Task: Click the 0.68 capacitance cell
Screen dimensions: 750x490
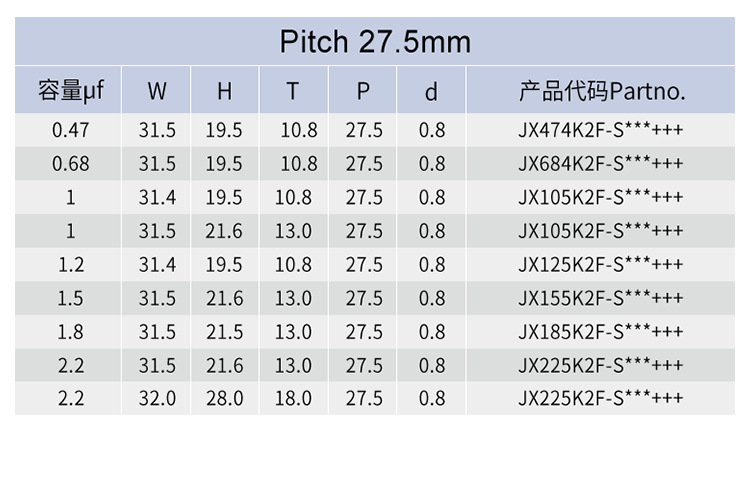Action: click(x=70, y=164)
